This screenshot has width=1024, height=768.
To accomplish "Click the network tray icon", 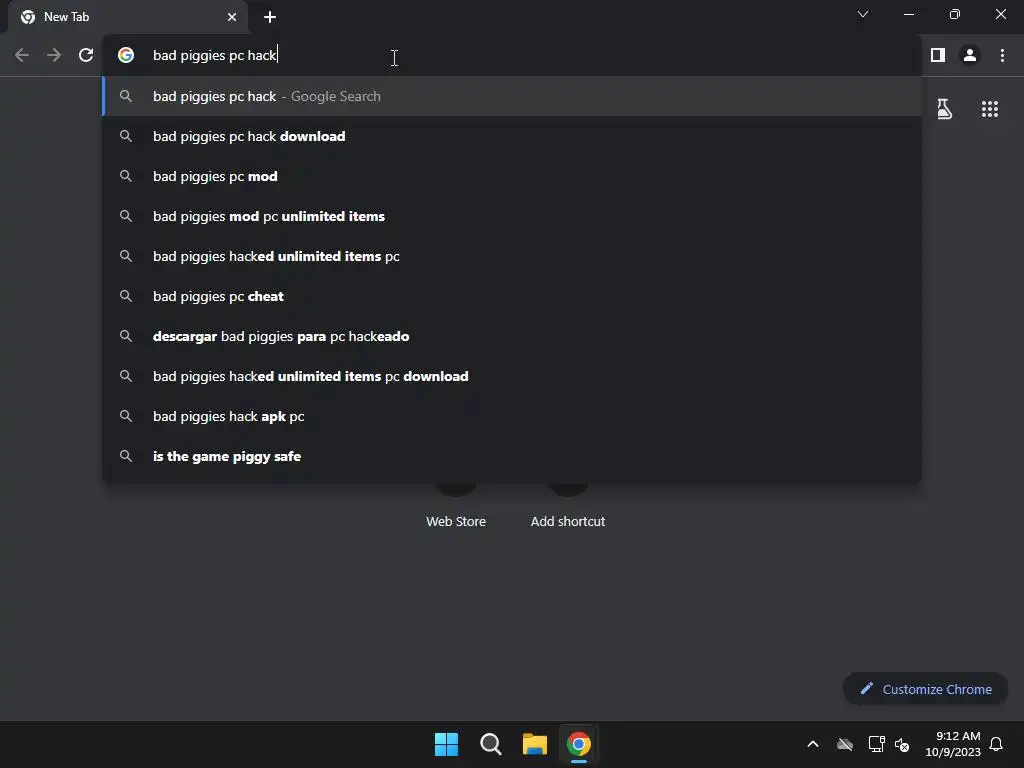I will 876,744.
